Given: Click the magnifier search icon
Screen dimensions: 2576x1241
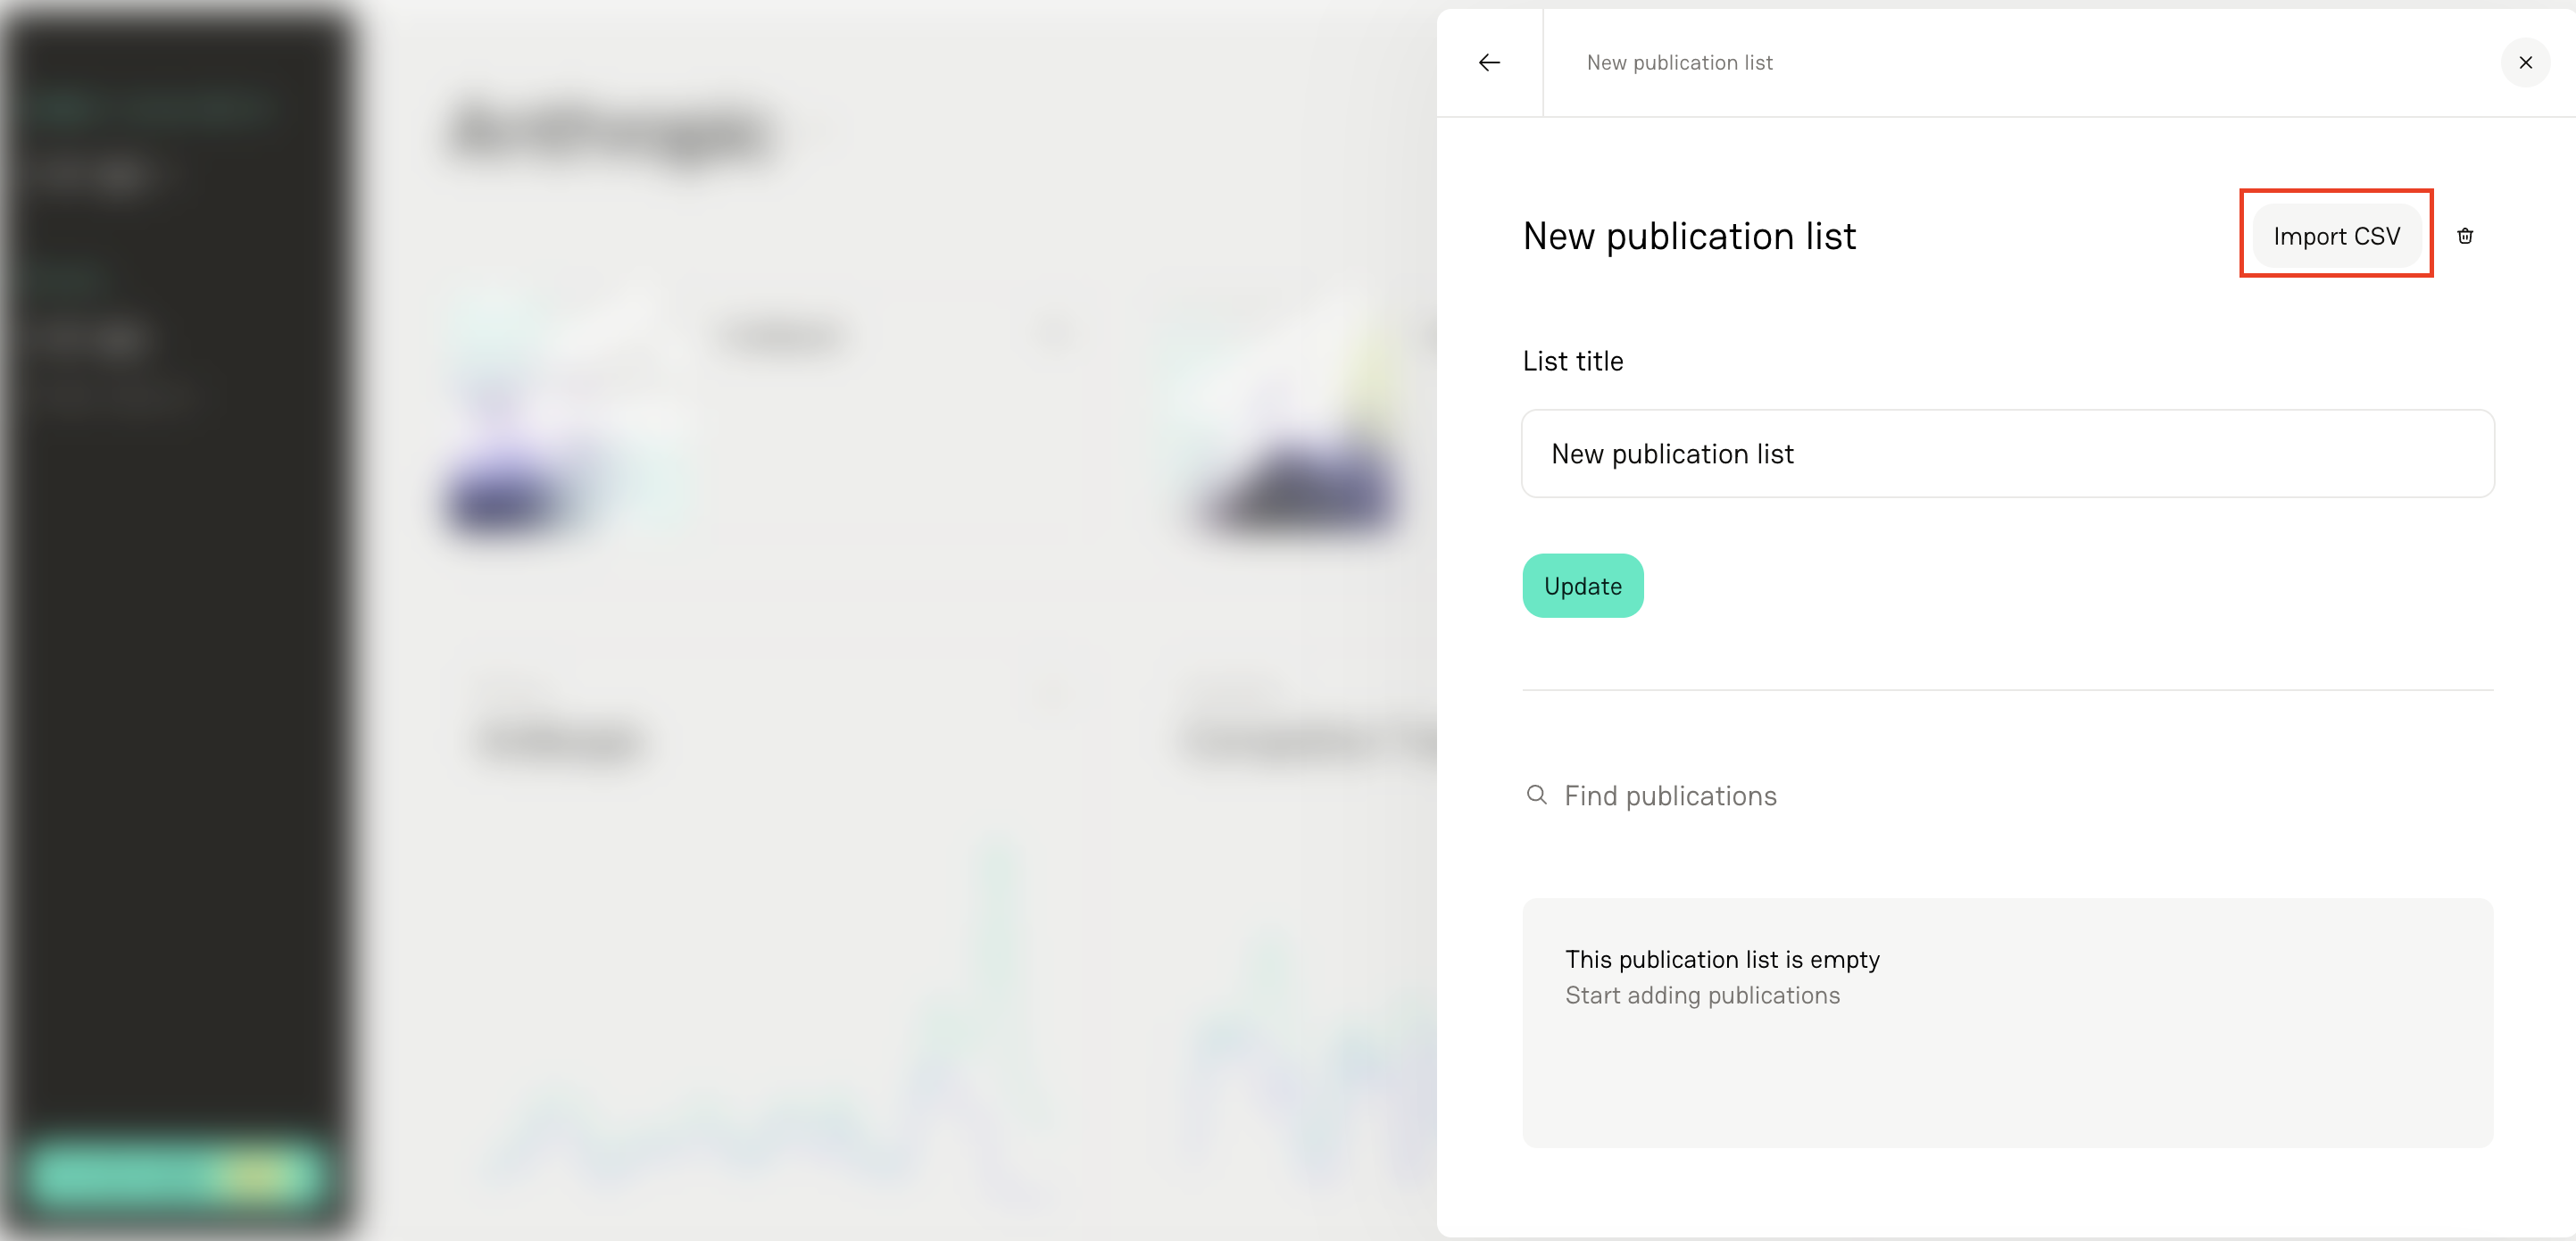Looking at the screenshot, I should tap(1536, 795).
